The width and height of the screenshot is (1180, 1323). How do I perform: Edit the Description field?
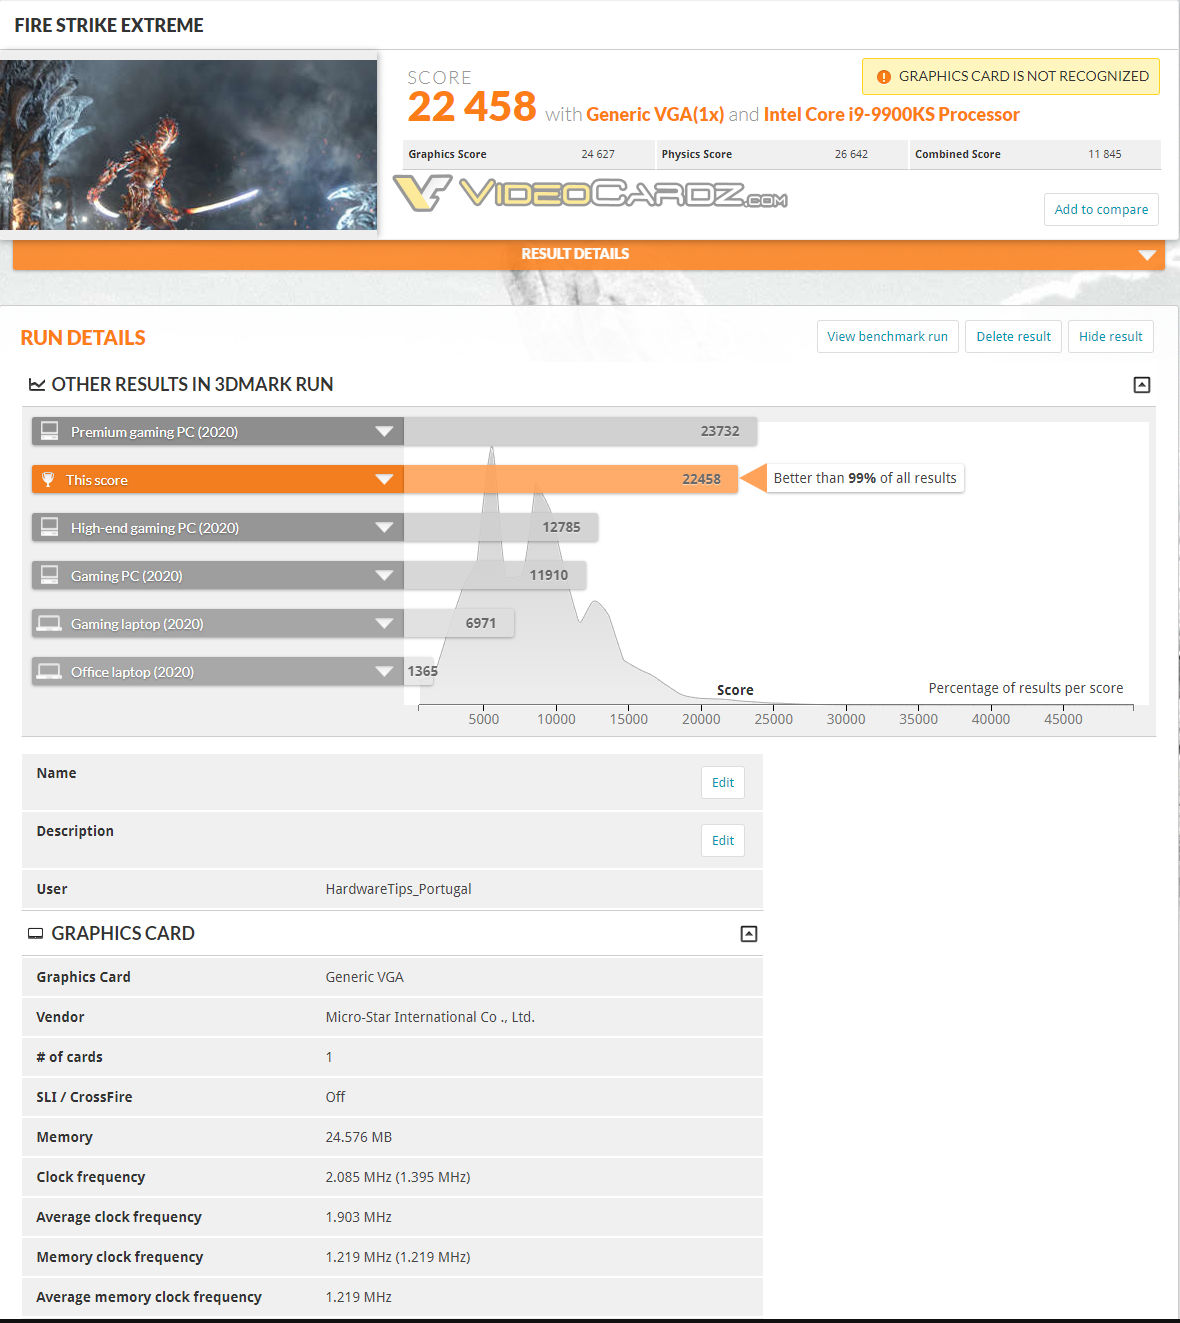[723, 841]
